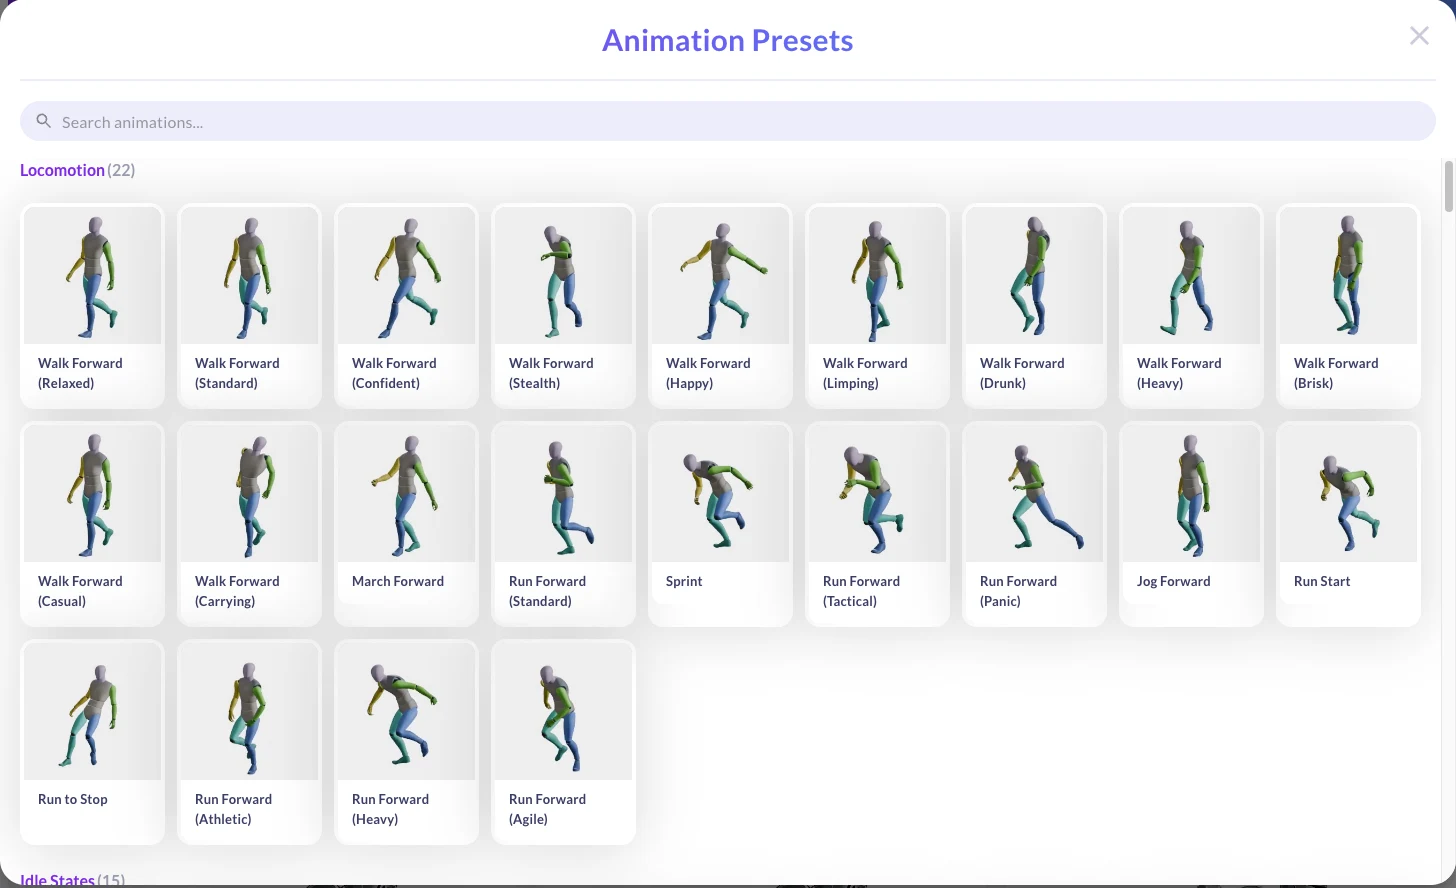
Task: Select the Walk Forward (Relaxed) preset
Action: (x=92, y=306)
